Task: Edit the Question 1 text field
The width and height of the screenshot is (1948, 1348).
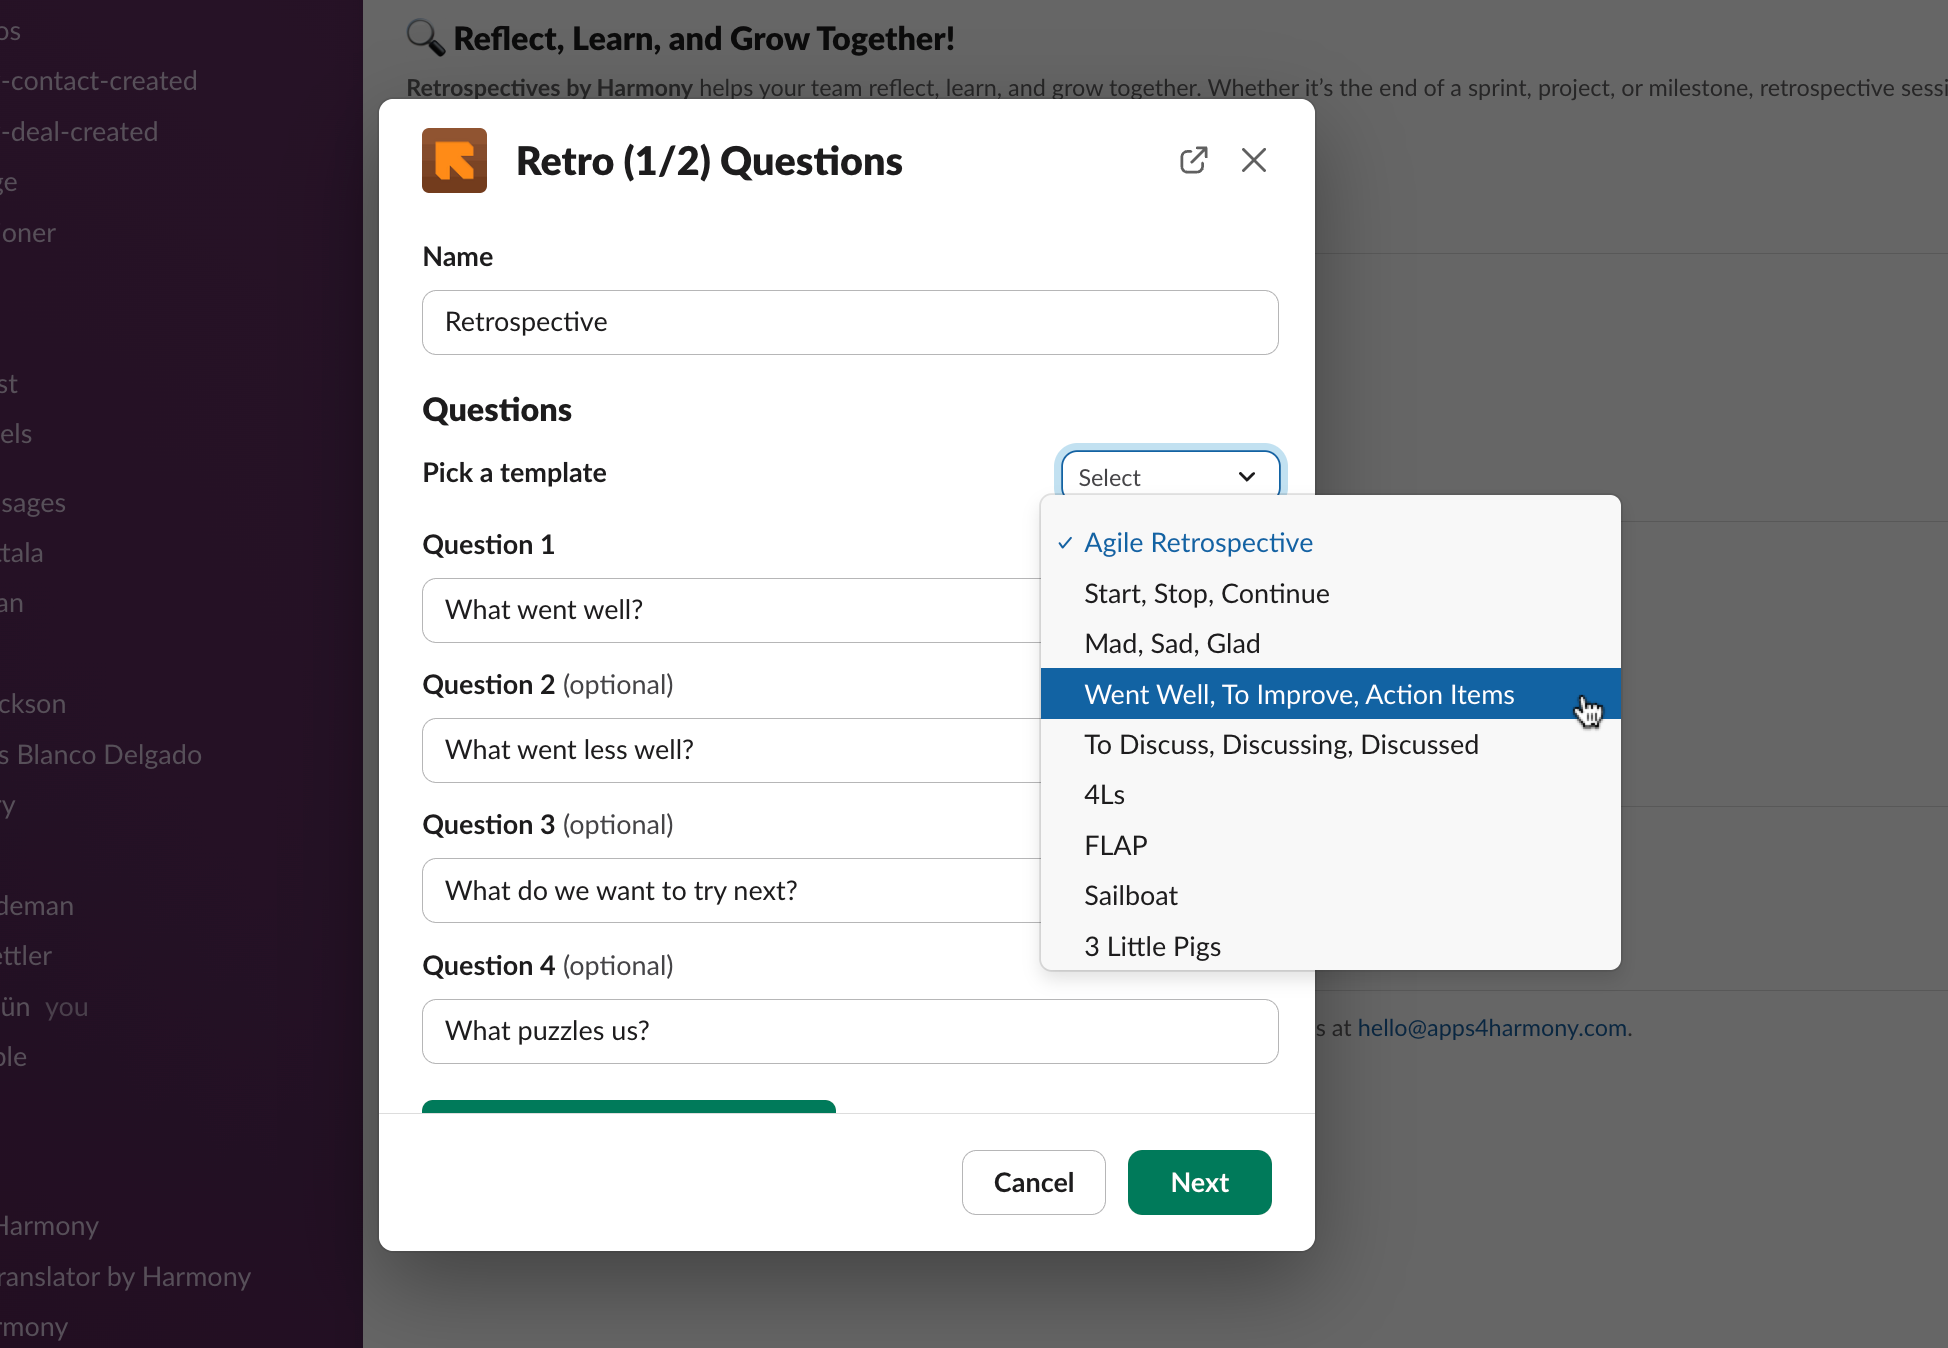Action: [730, 610]
